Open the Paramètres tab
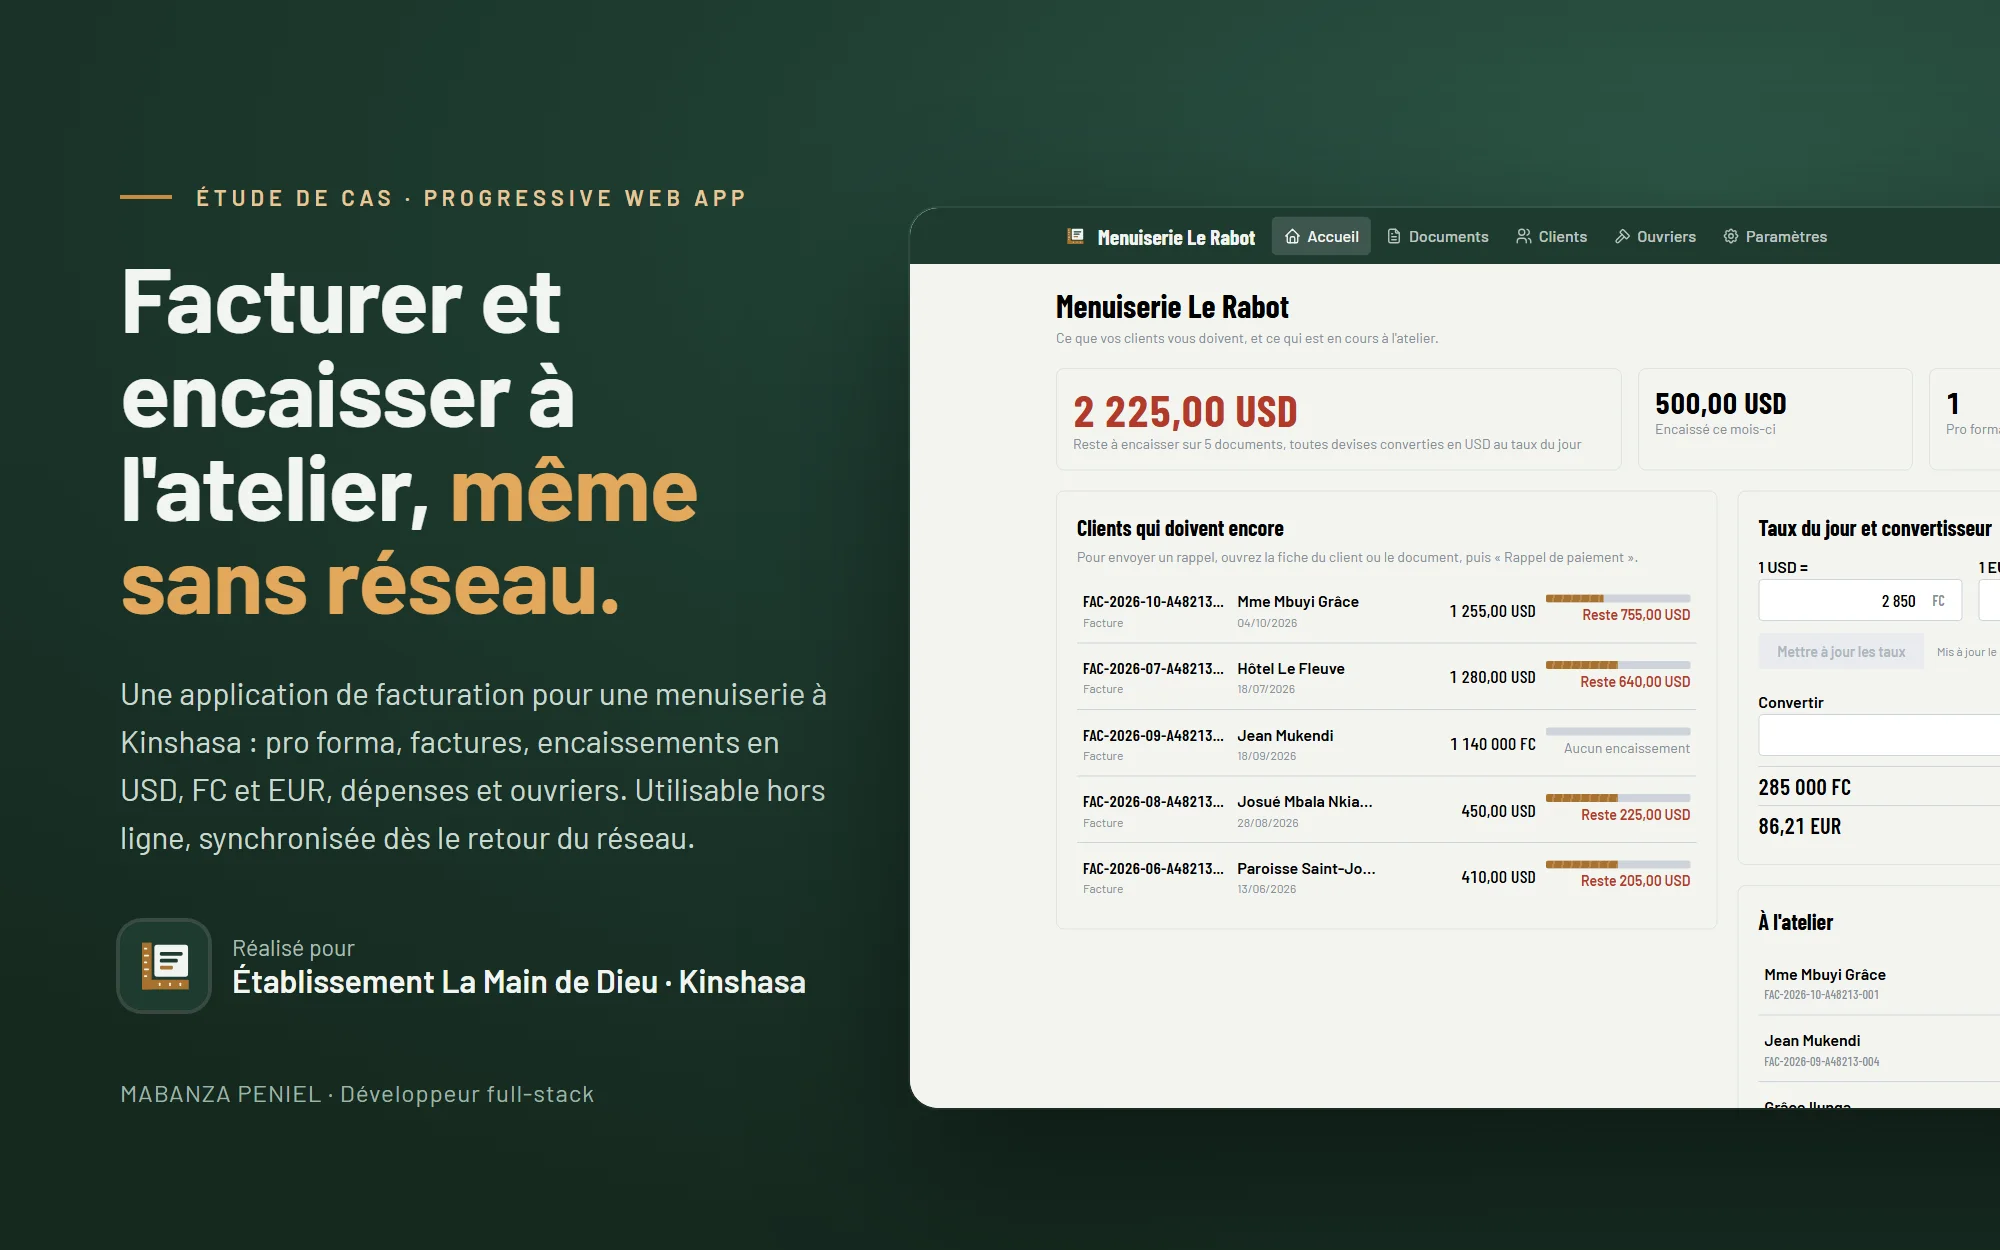Screen dimensions: 2000x1250 (x=1775, y=236)
